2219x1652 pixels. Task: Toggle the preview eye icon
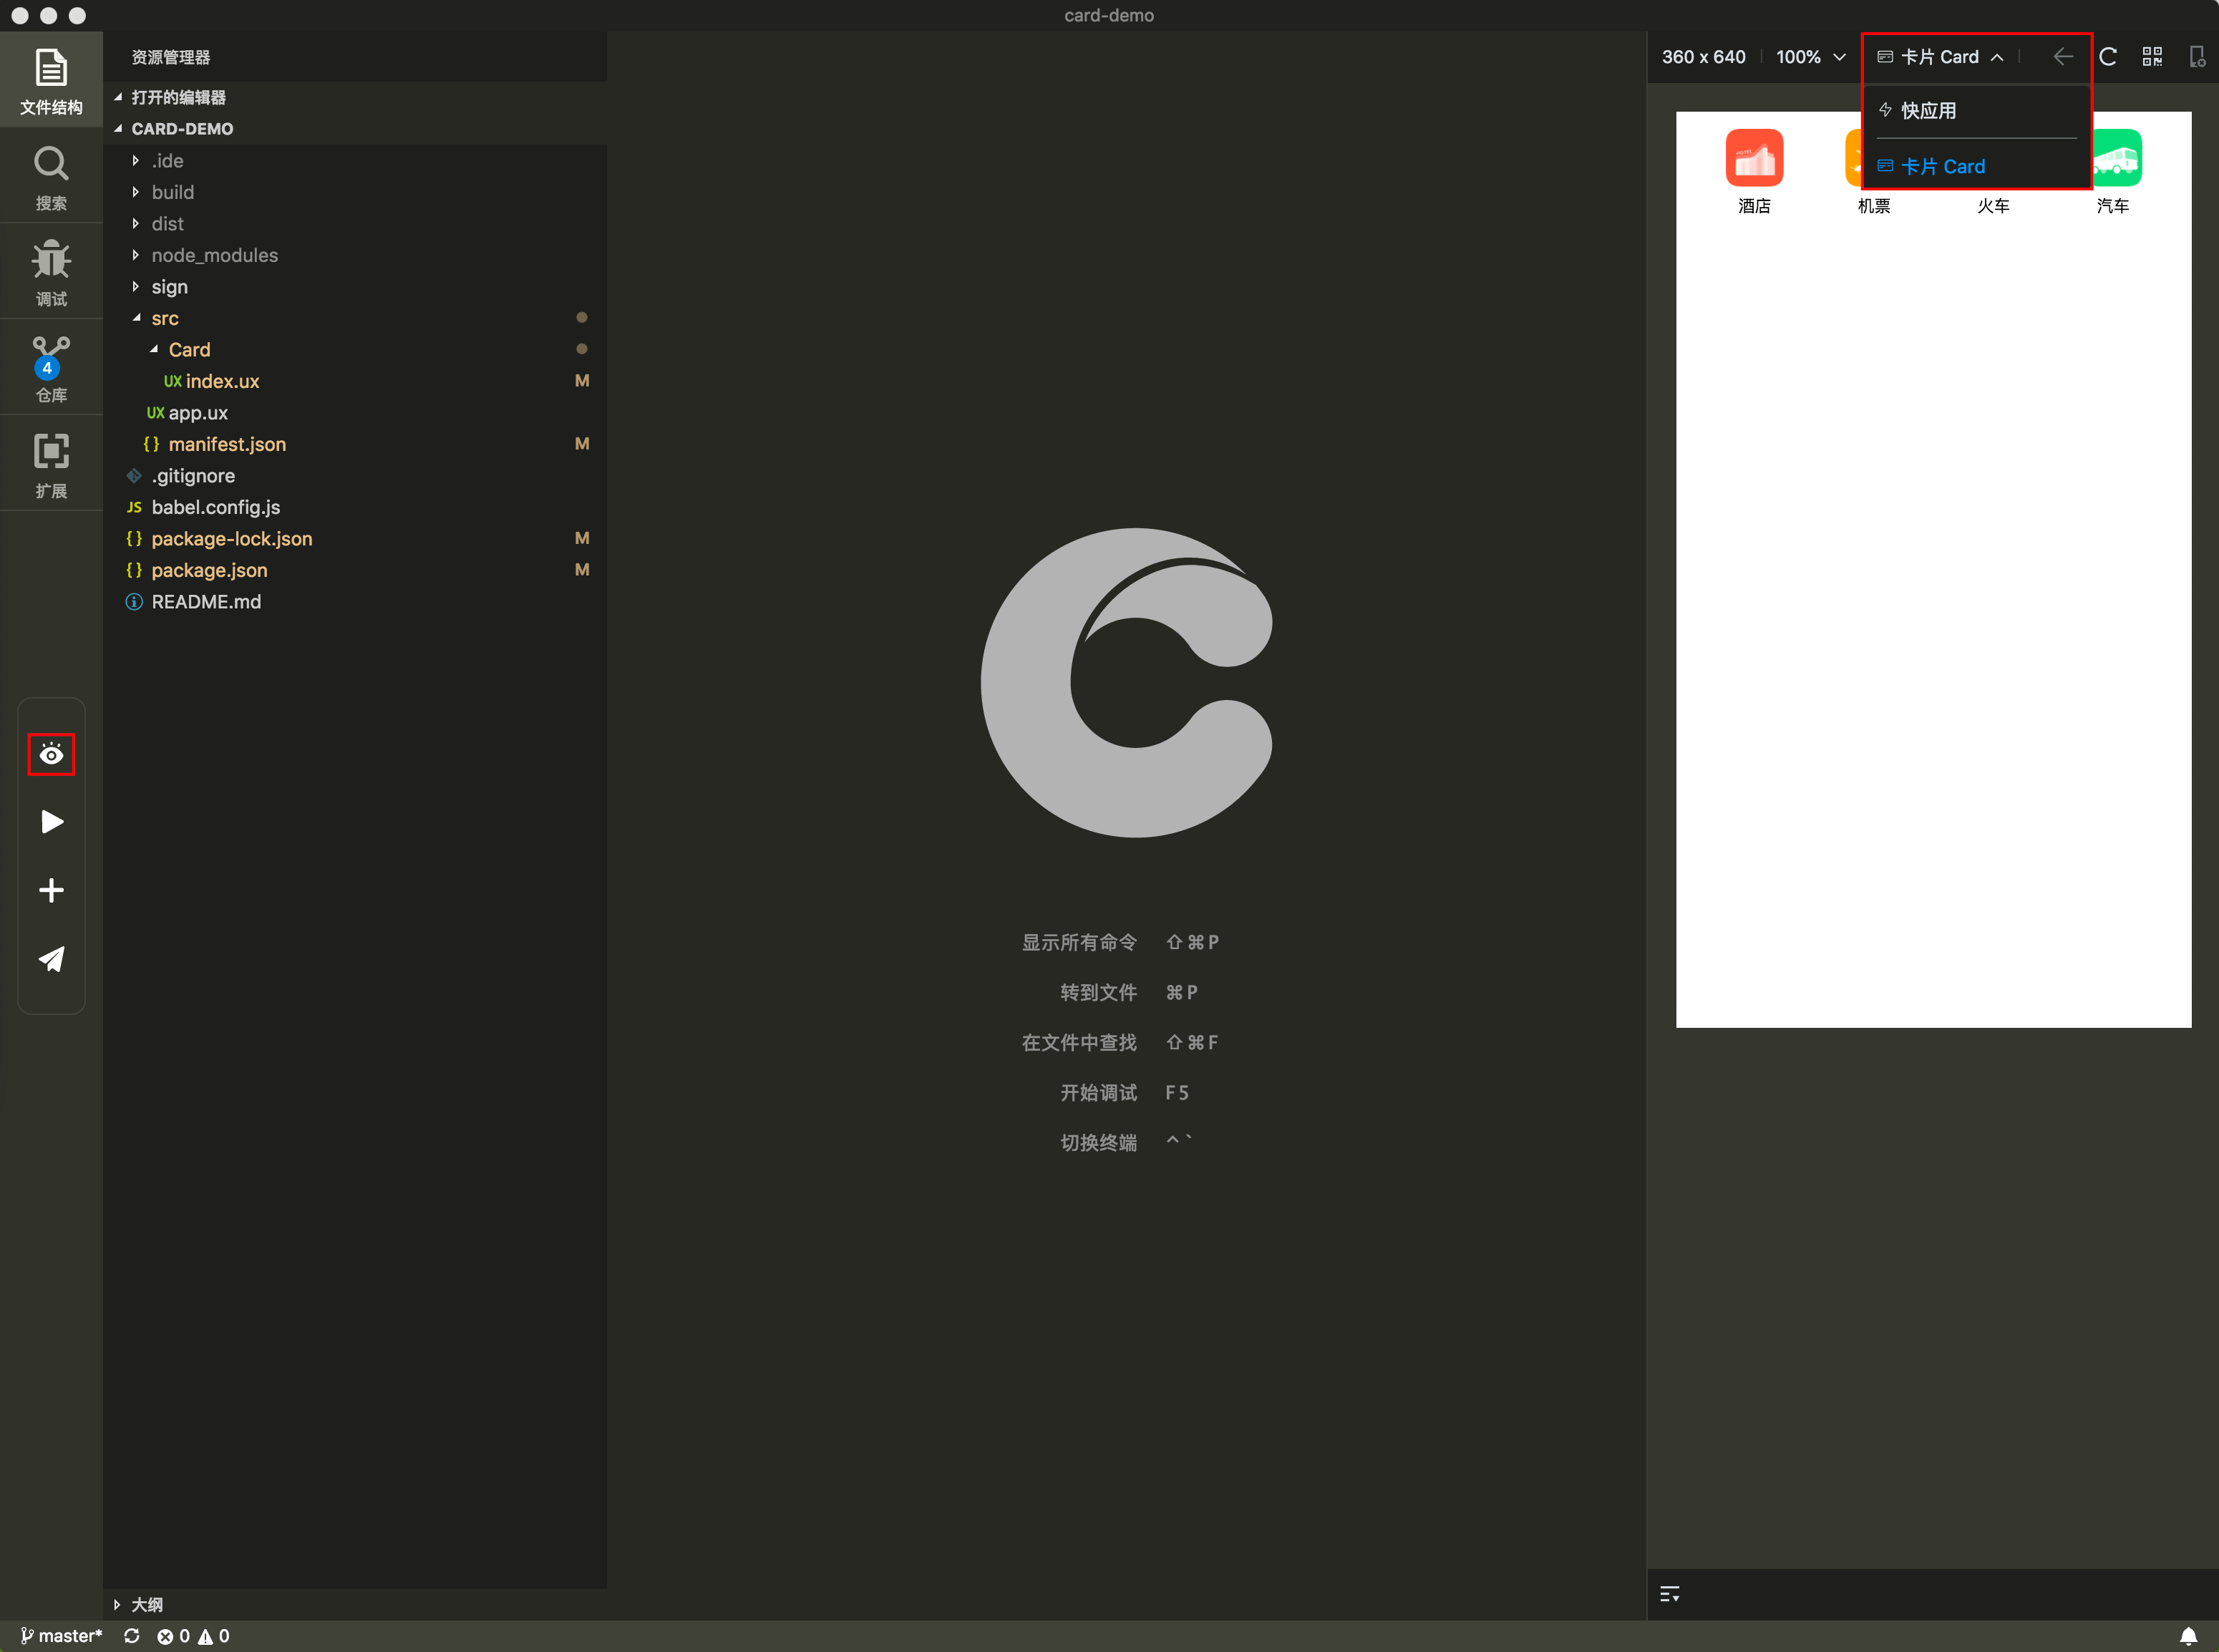coord(51,755)
